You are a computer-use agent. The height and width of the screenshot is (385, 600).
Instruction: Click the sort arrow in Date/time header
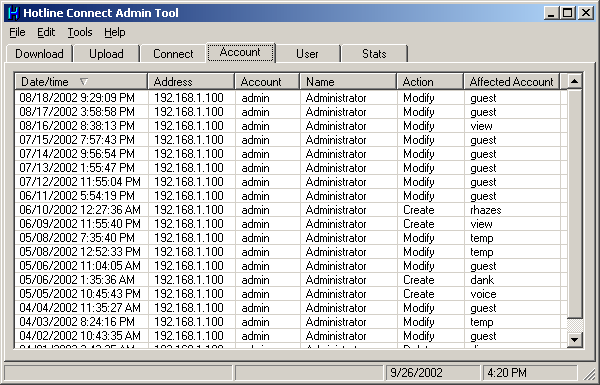click(x=84, y=82)
